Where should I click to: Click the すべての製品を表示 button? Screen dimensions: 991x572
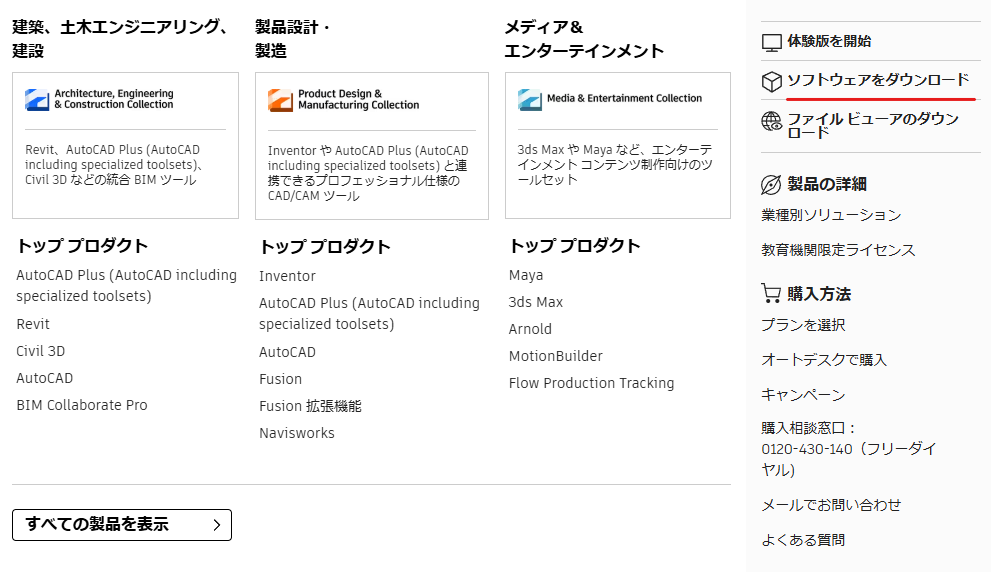coord(122,525)
